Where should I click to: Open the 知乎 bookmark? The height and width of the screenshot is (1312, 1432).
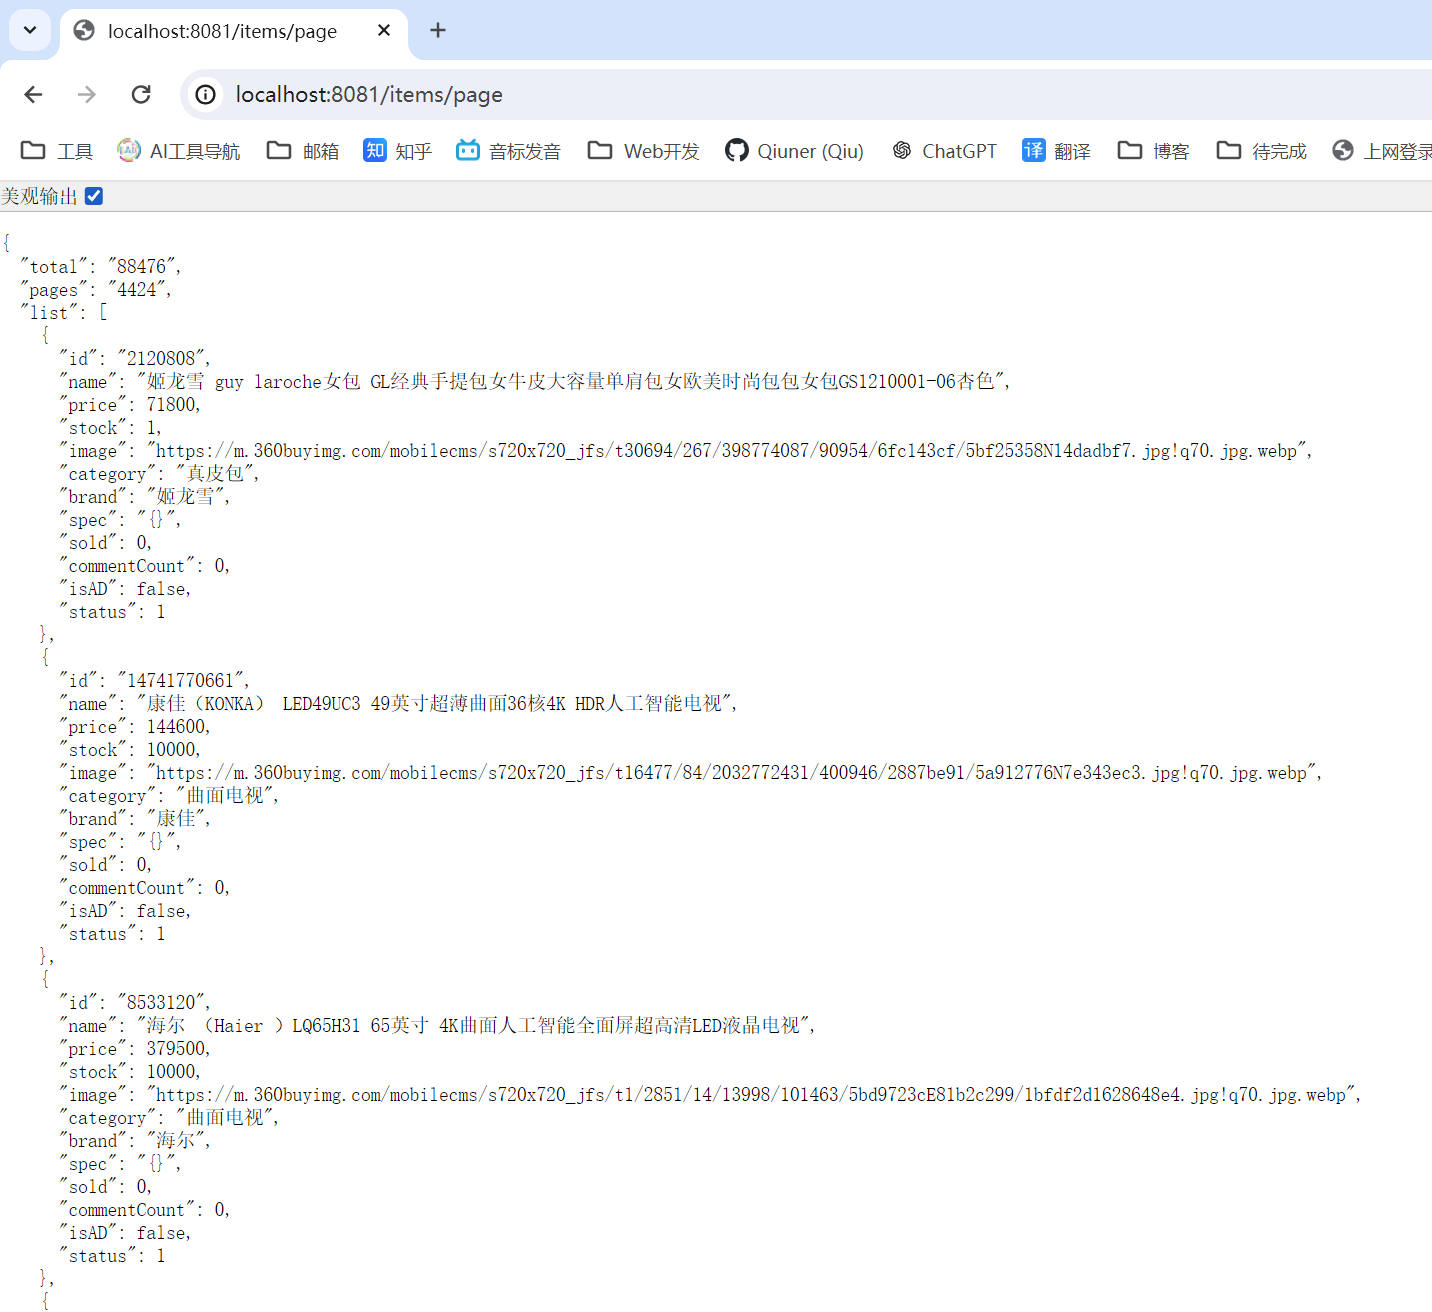click(x=398, y=151)
